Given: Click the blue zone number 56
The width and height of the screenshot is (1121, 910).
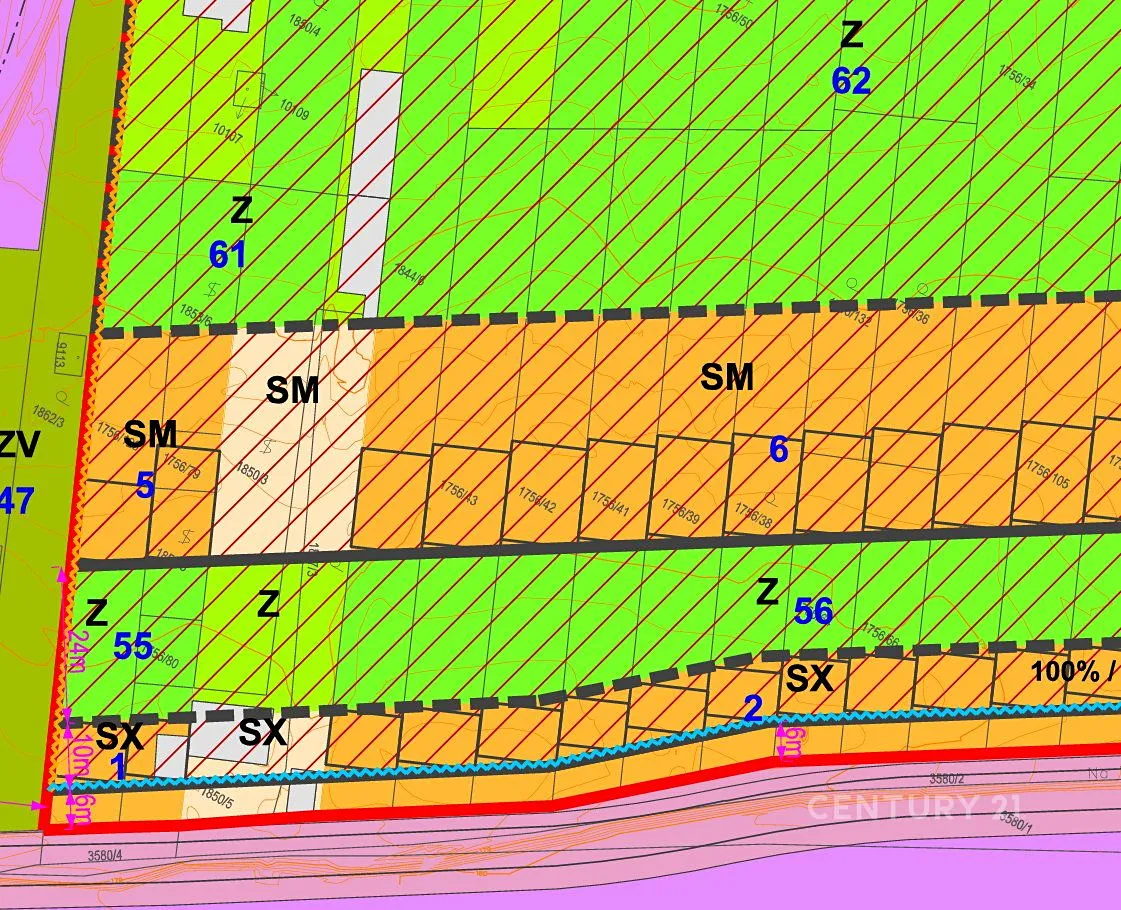Looking at the screenshot, I should click(814, 611).
